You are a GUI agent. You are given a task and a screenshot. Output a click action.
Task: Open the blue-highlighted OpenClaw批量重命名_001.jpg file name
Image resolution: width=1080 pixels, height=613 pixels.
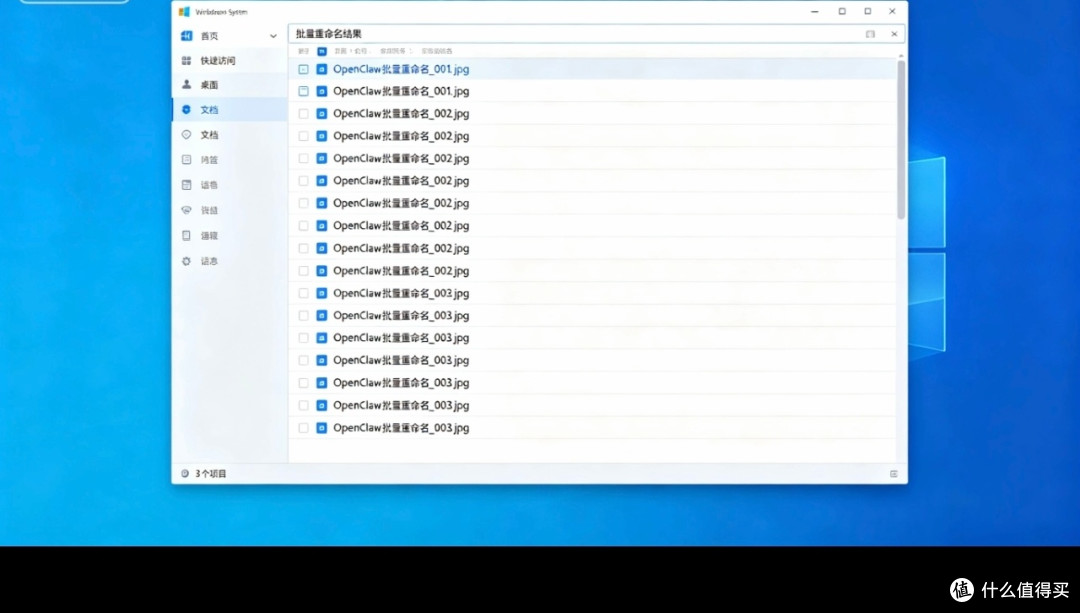point(401,69)
